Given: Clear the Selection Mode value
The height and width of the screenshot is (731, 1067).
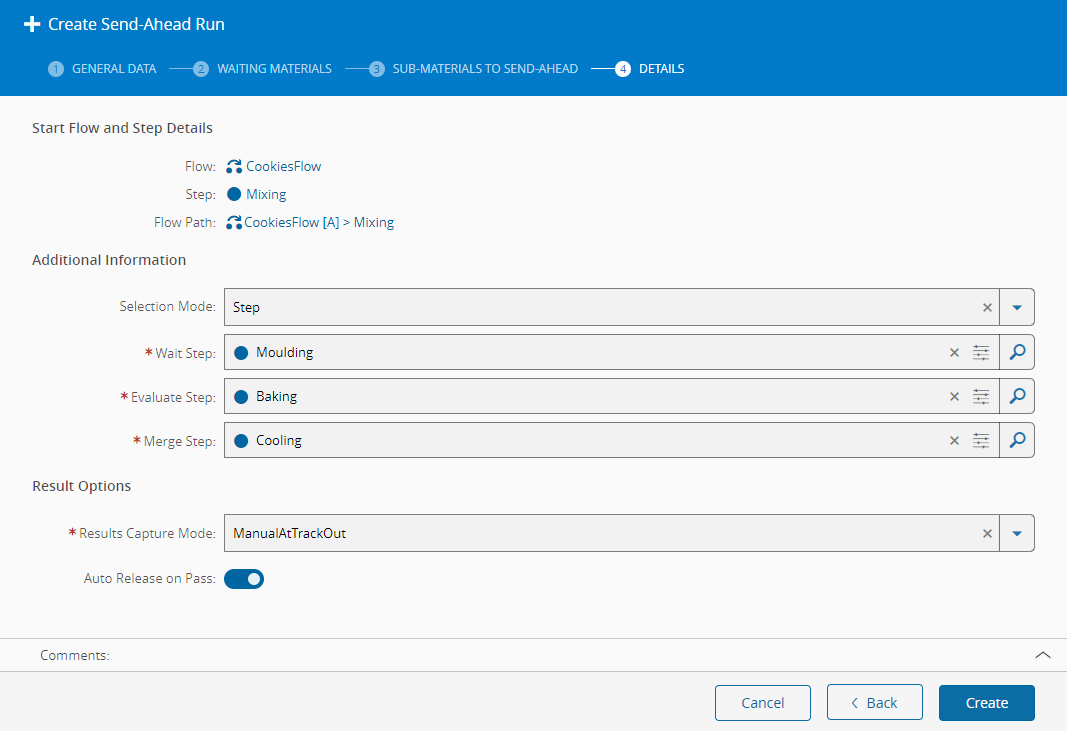Looking at the screenshot, I should [987, 307].
